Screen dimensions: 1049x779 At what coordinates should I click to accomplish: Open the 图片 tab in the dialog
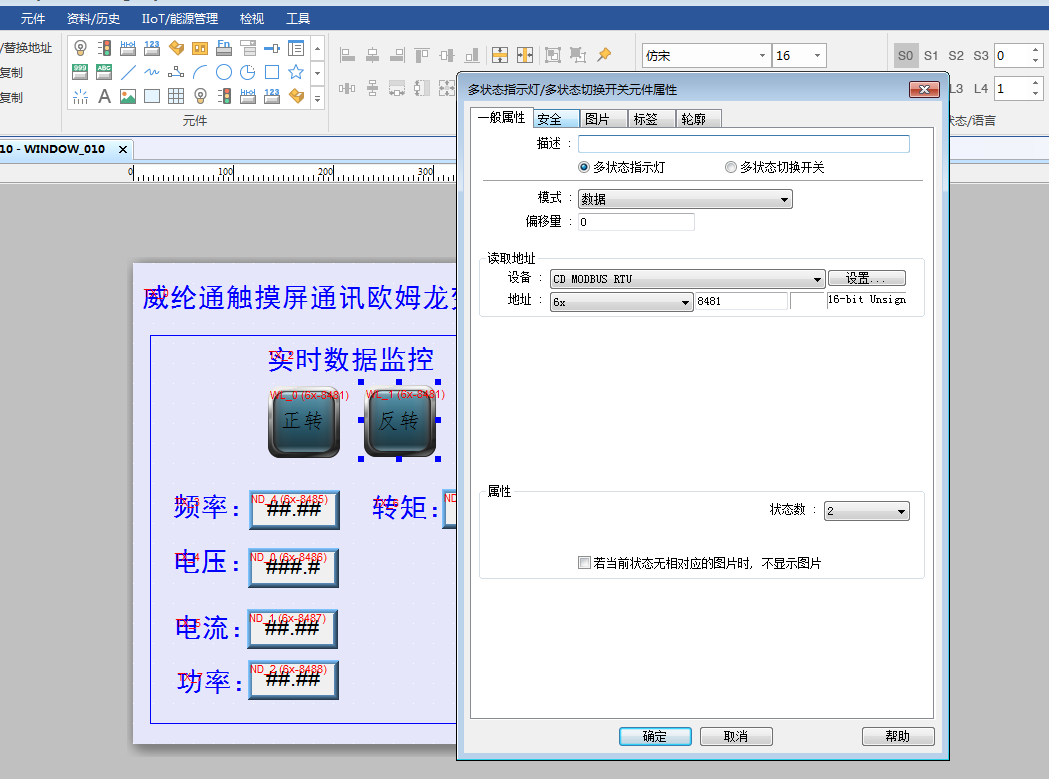597,119
